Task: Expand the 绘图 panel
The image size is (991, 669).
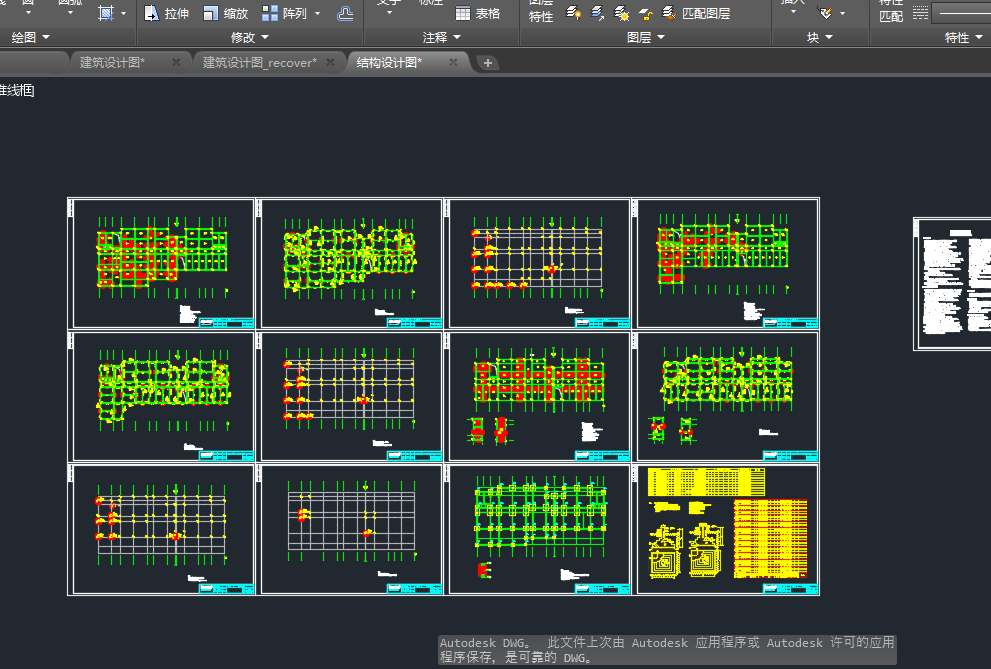Action: tap(30, 37)
